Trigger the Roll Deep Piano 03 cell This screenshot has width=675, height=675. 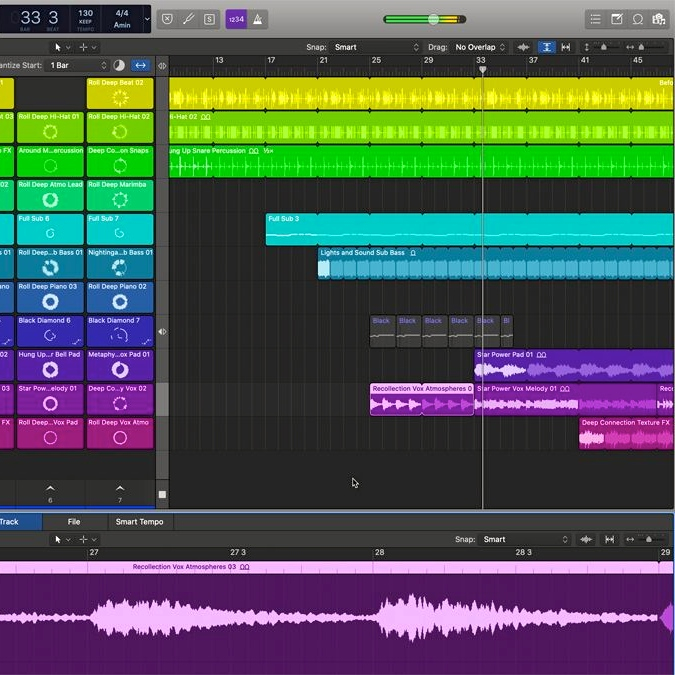point(50,297)
